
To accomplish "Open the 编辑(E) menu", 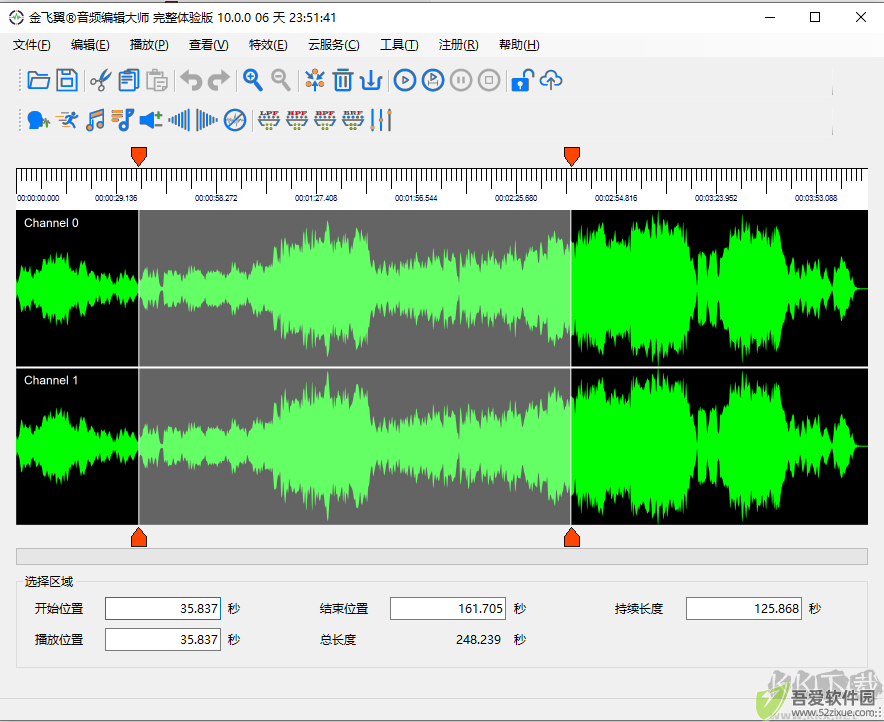I will pyautogui.click(x=90, y=45).
